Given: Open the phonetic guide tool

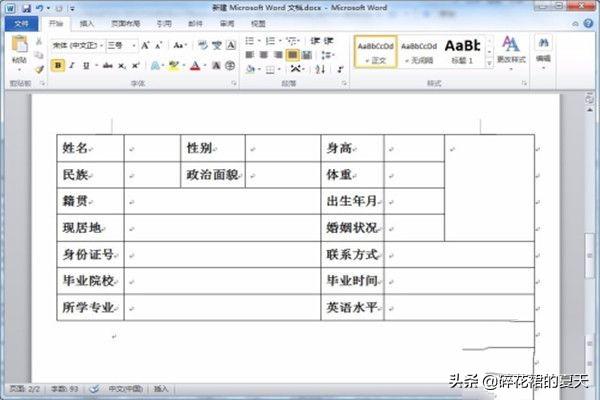Looking at the screenshot, I should click(x=217, y=46).
